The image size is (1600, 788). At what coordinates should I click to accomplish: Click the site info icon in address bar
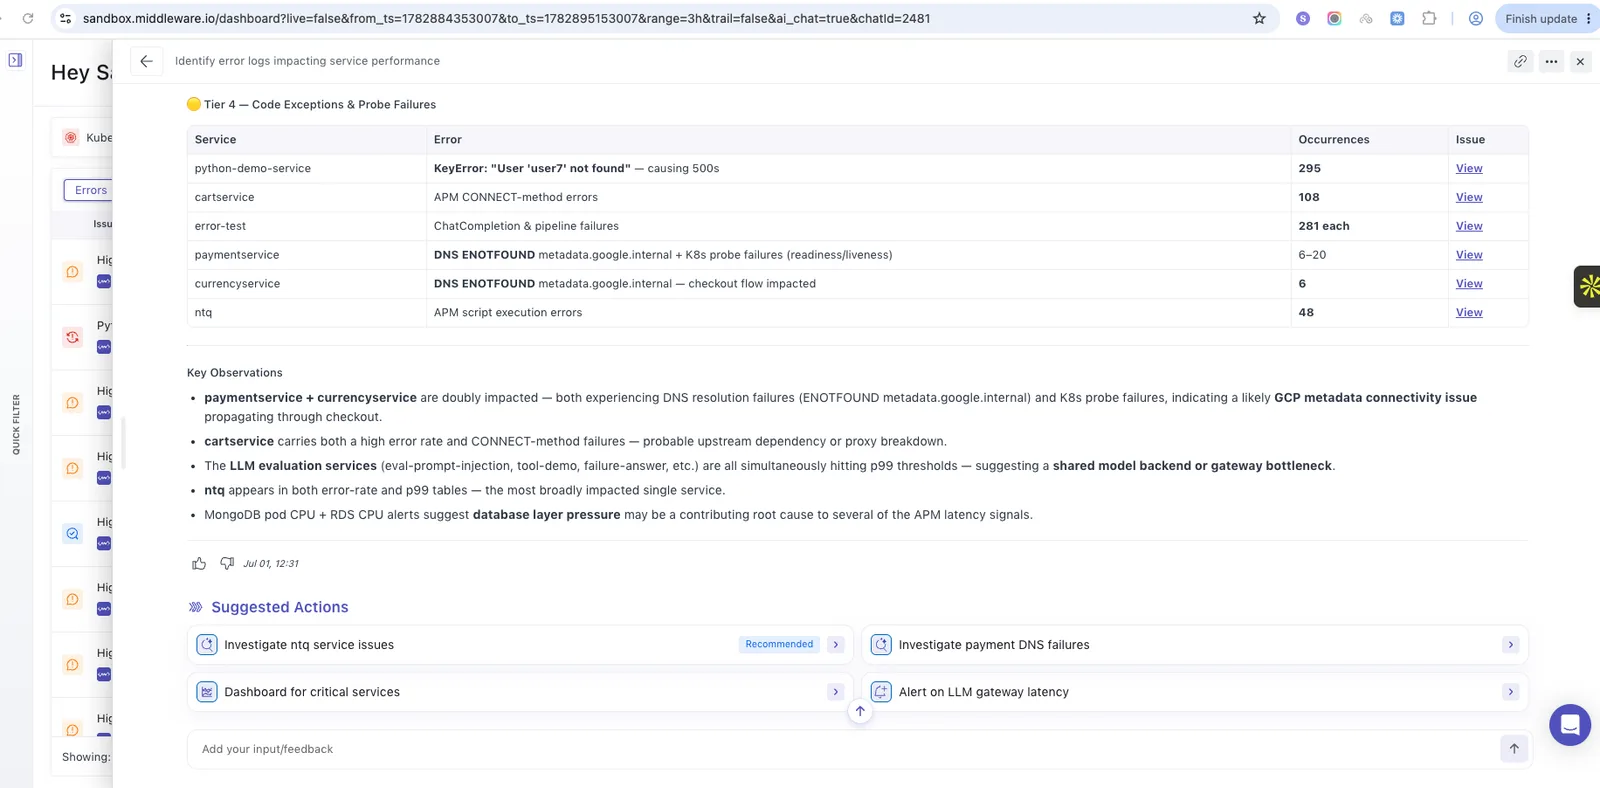click(66, 18)
